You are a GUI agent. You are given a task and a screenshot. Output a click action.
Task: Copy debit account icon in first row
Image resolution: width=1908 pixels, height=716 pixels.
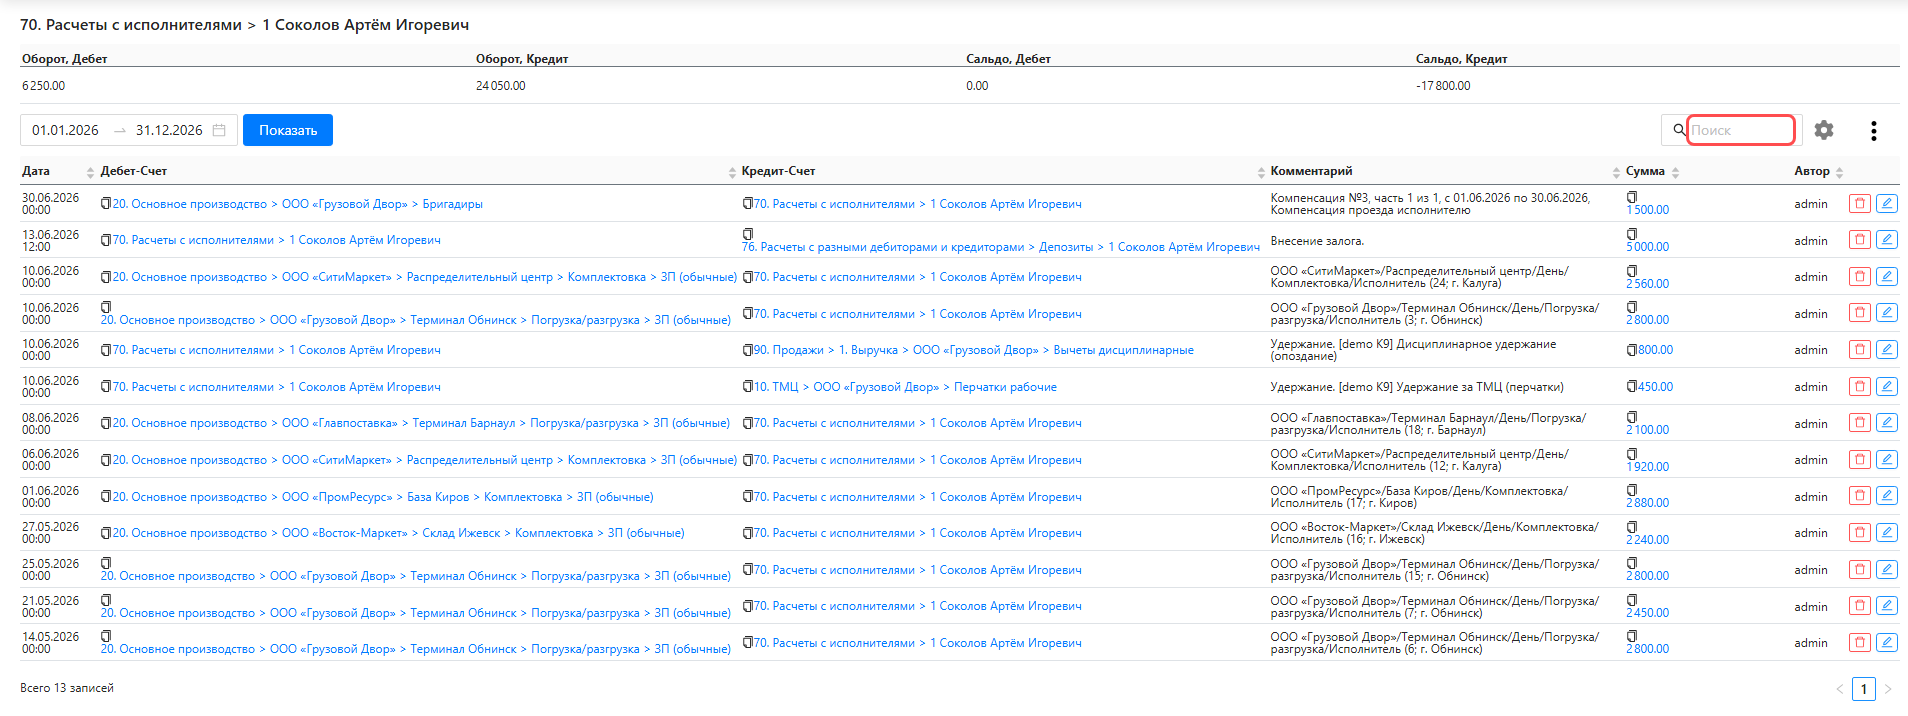point(106,203)
